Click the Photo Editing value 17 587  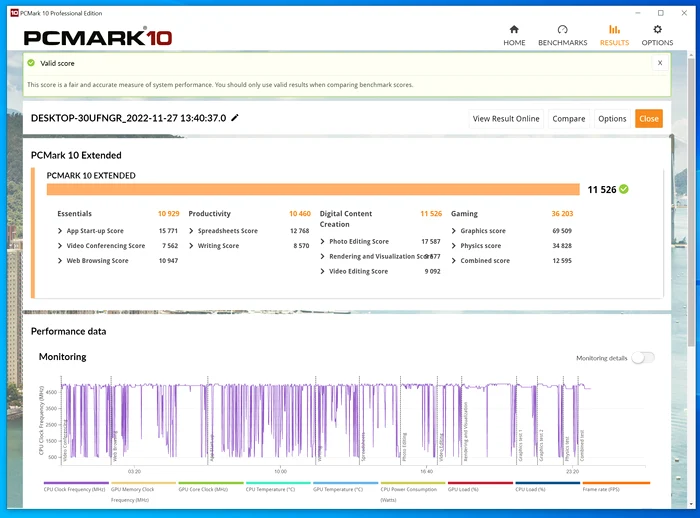pyautogui.click(x=431, y=242)
